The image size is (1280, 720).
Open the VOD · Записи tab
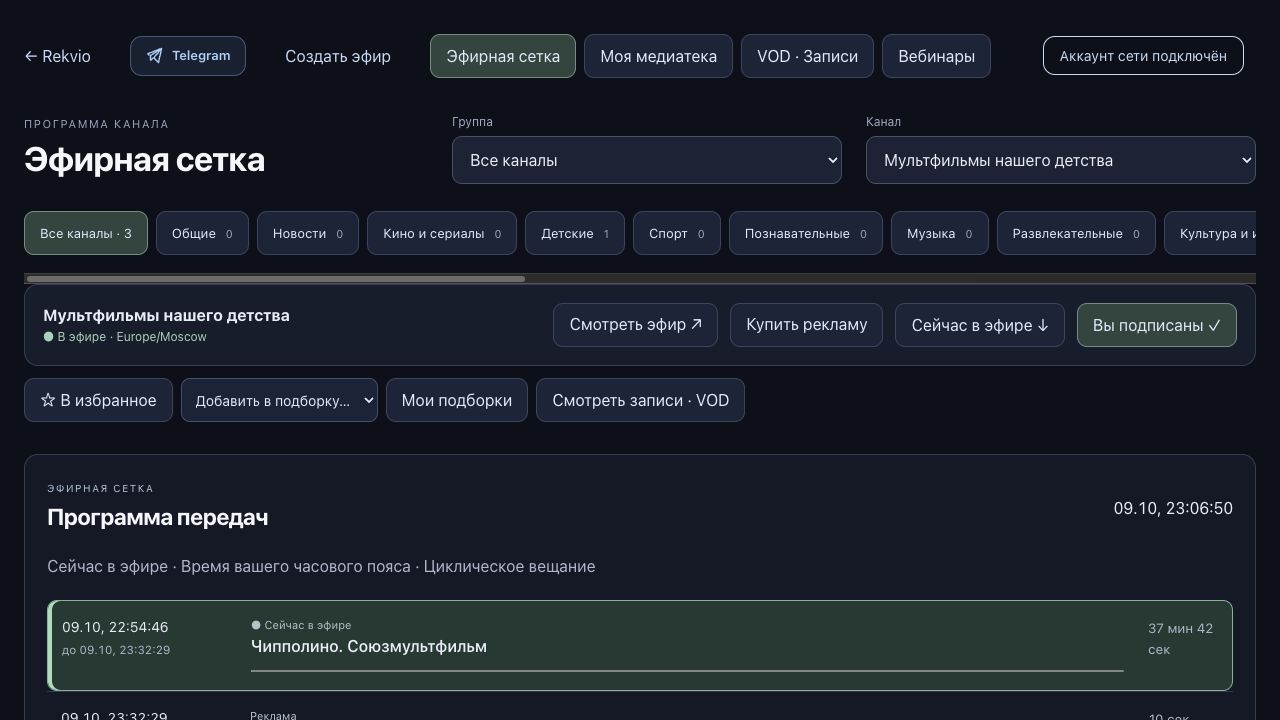(x=807, y=56)
